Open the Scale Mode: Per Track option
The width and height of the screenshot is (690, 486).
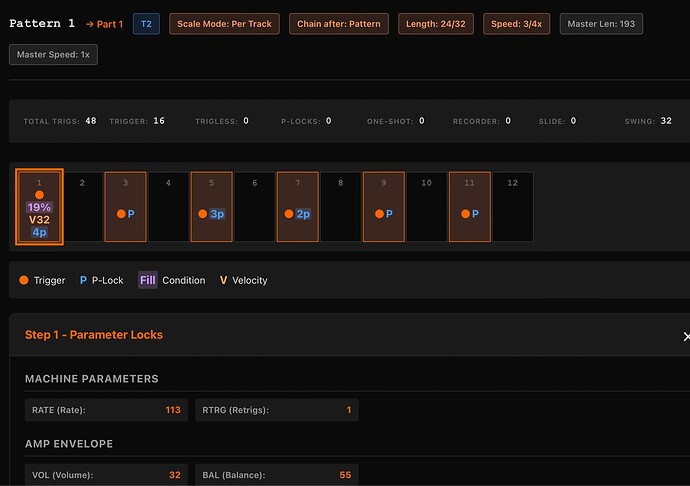coord(224,24)
